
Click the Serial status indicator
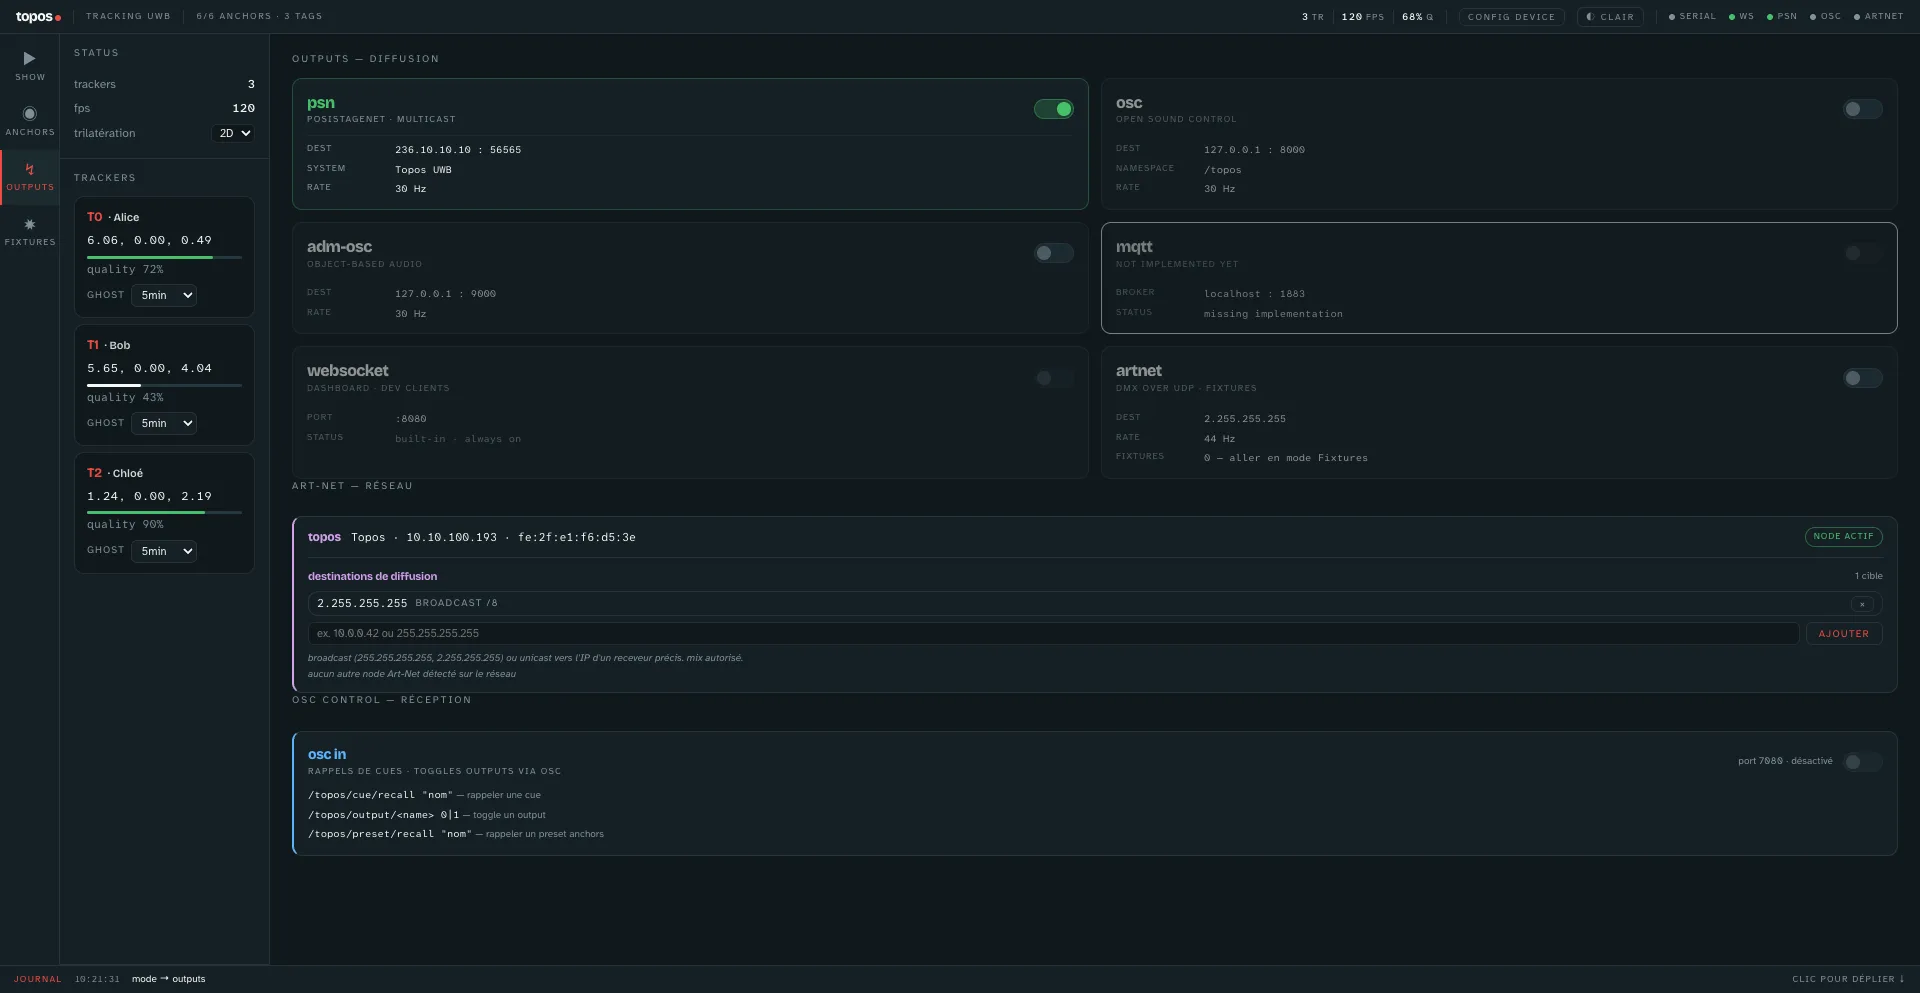1692,17
